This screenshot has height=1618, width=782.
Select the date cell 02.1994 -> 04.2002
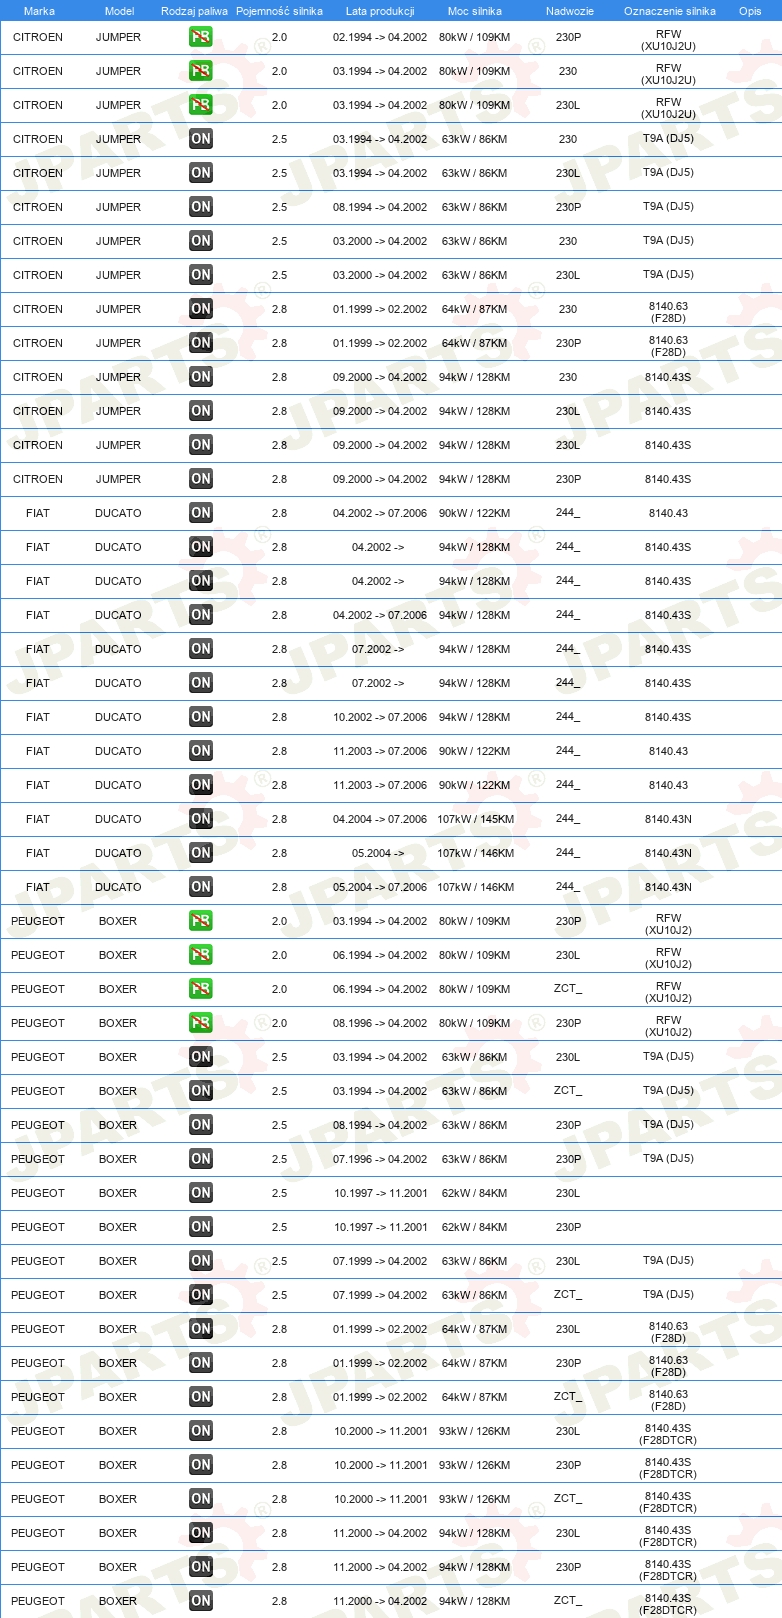(x=380, y=37)
